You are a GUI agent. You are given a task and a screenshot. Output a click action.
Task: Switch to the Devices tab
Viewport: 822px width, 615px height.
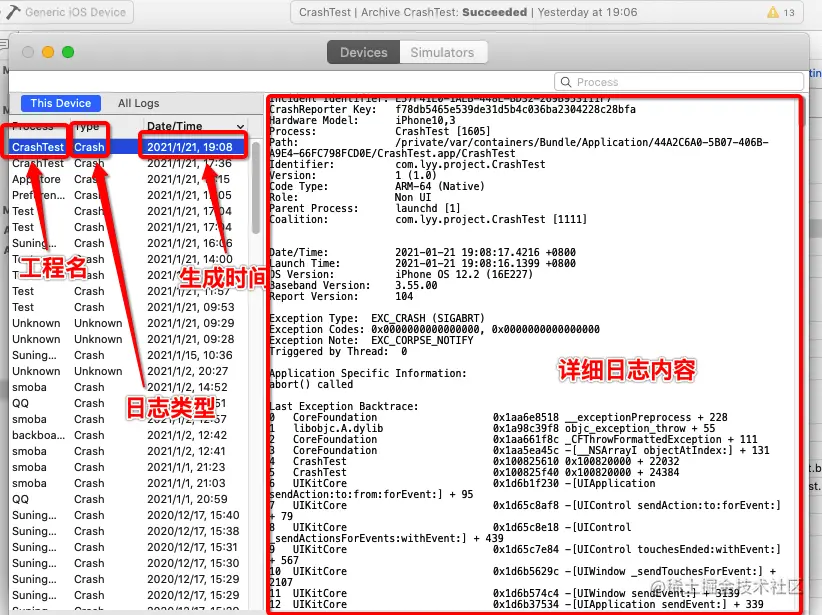click(x=363, y=52)
